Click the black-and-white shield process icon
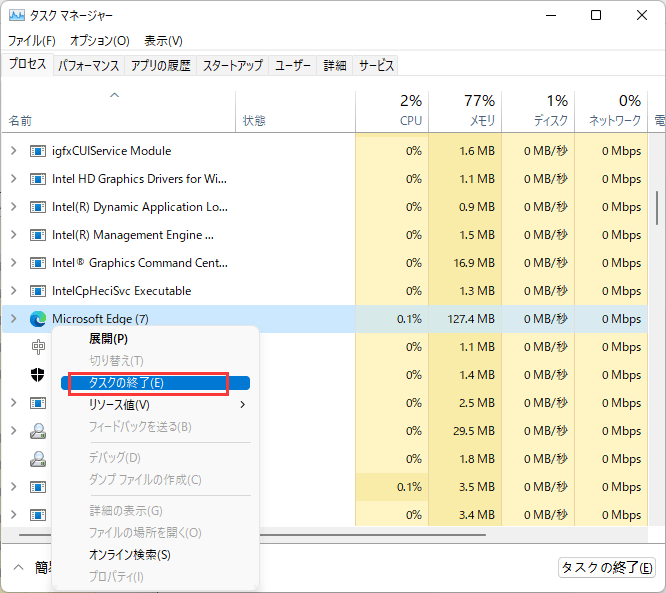The width and height of the screenshot is (666, 593). [38, 375]
